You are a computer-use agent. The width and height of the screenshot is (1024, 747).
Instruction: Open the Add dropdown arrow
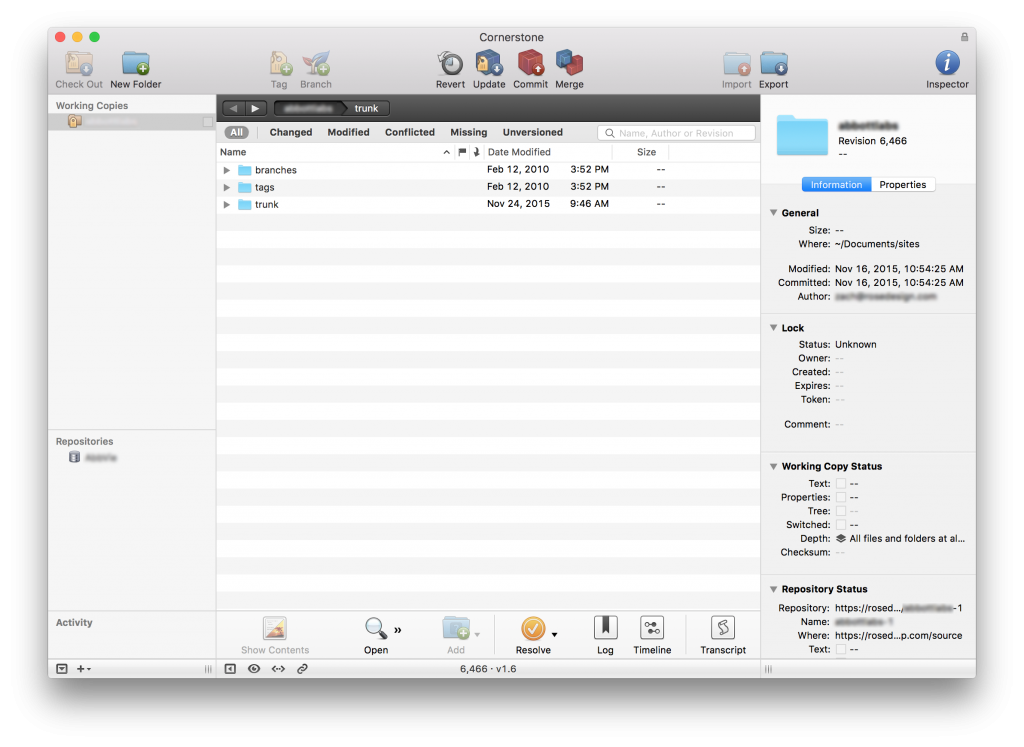(x=477, y=635)
